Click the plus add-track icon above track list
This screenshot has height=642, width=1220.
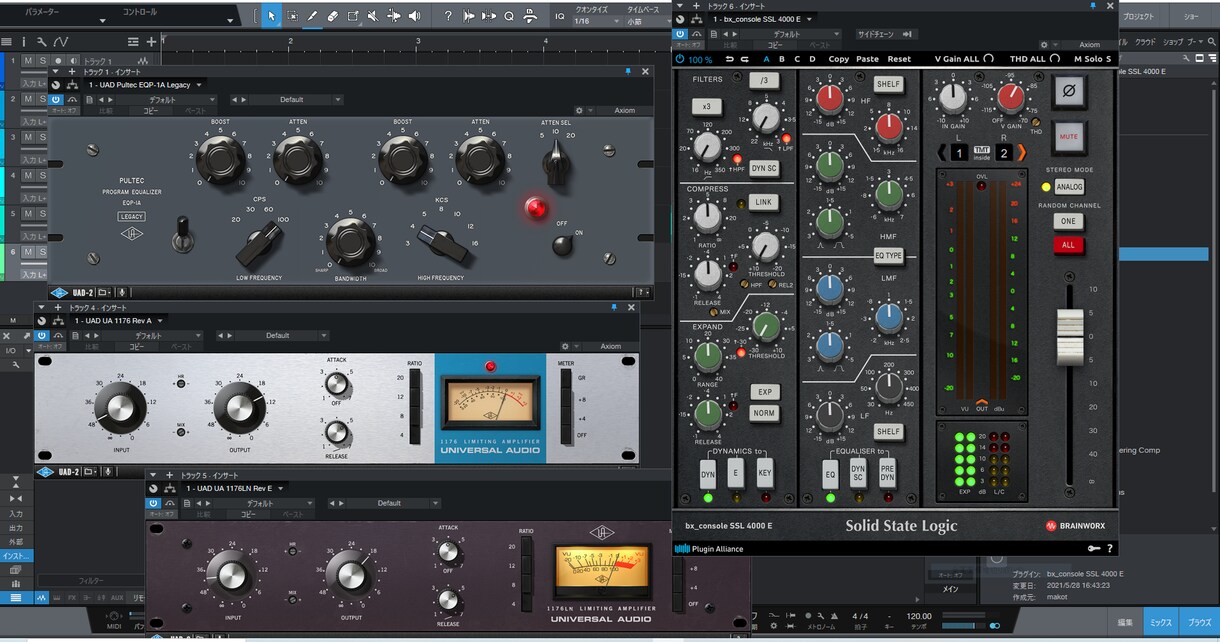coord(151,42)
